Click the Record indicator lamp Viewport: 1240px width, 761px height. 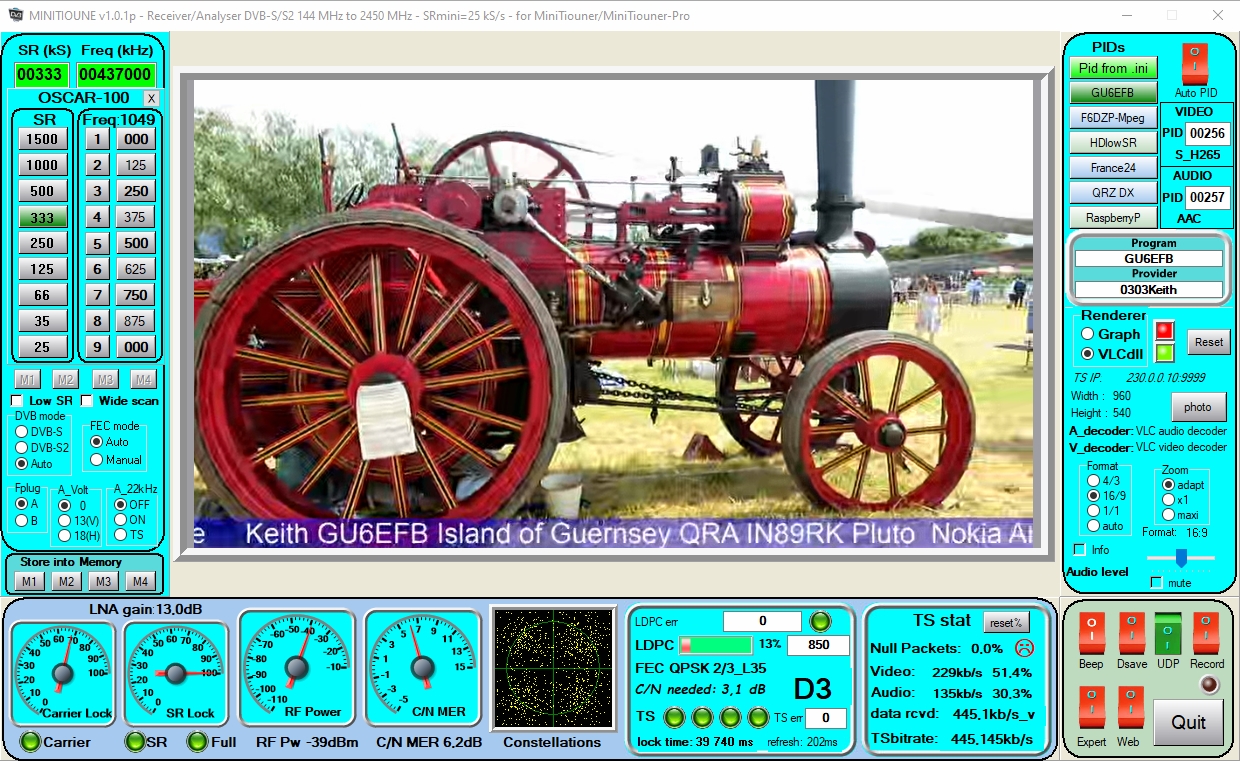tap(1211, 685)
